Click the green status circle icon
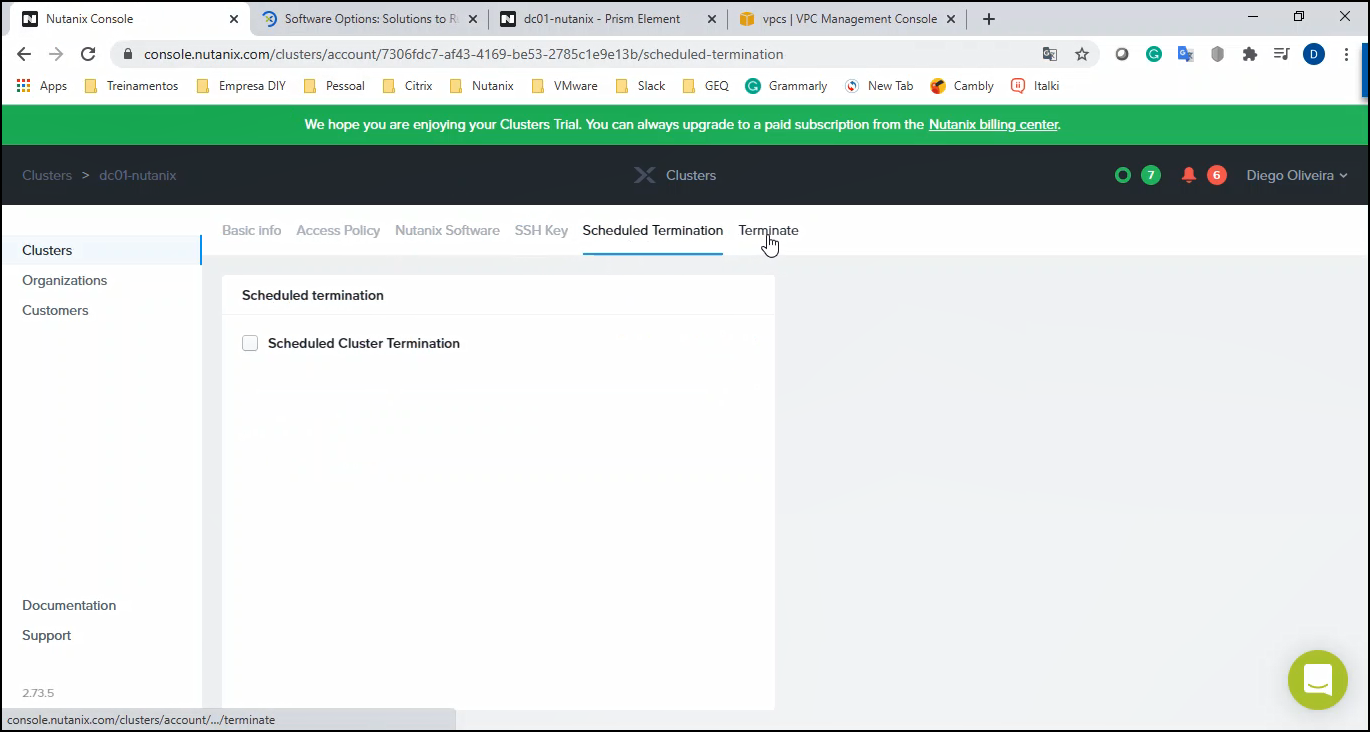The width and height of the screenshot is (1370, 732). tap(1122, 175)
